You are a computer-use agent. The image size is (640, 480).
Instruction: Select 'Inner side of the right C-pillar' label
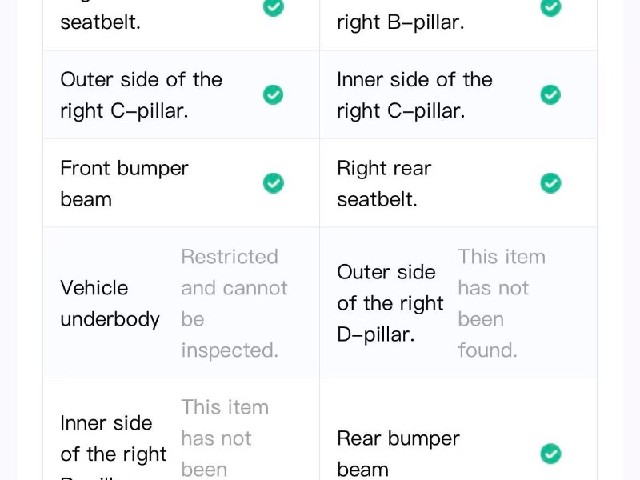click(415, 95)
